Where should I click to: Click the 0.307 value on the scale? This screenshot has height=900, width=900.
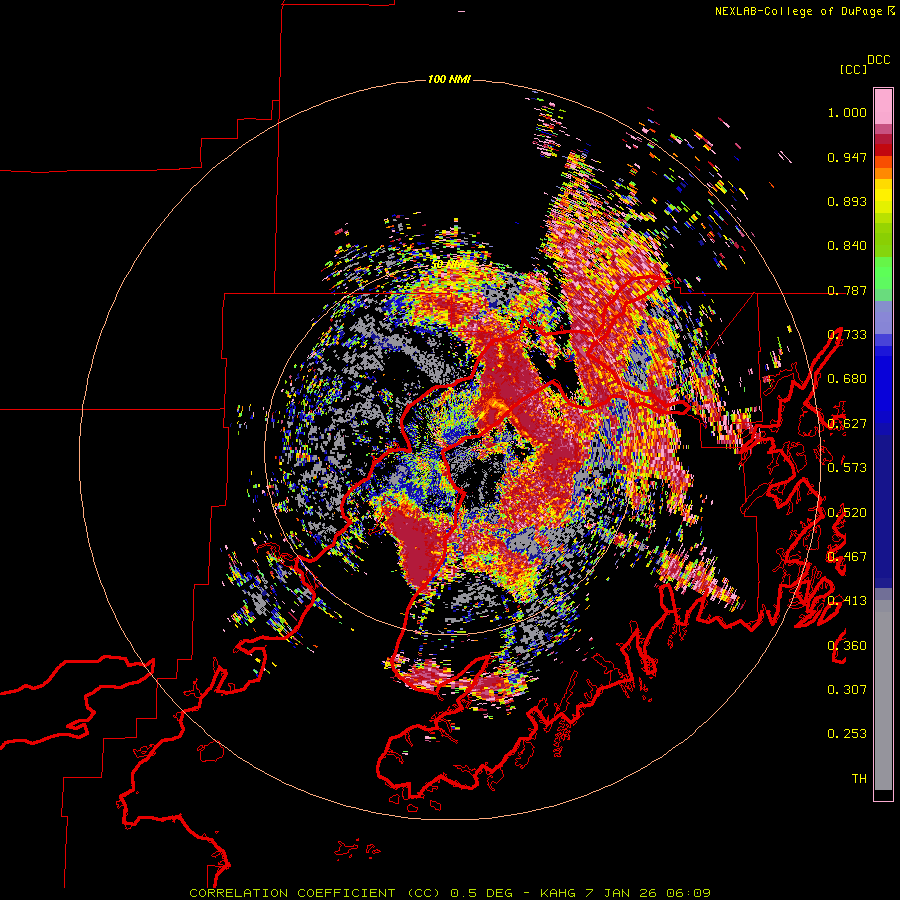[x=847, y=690]
